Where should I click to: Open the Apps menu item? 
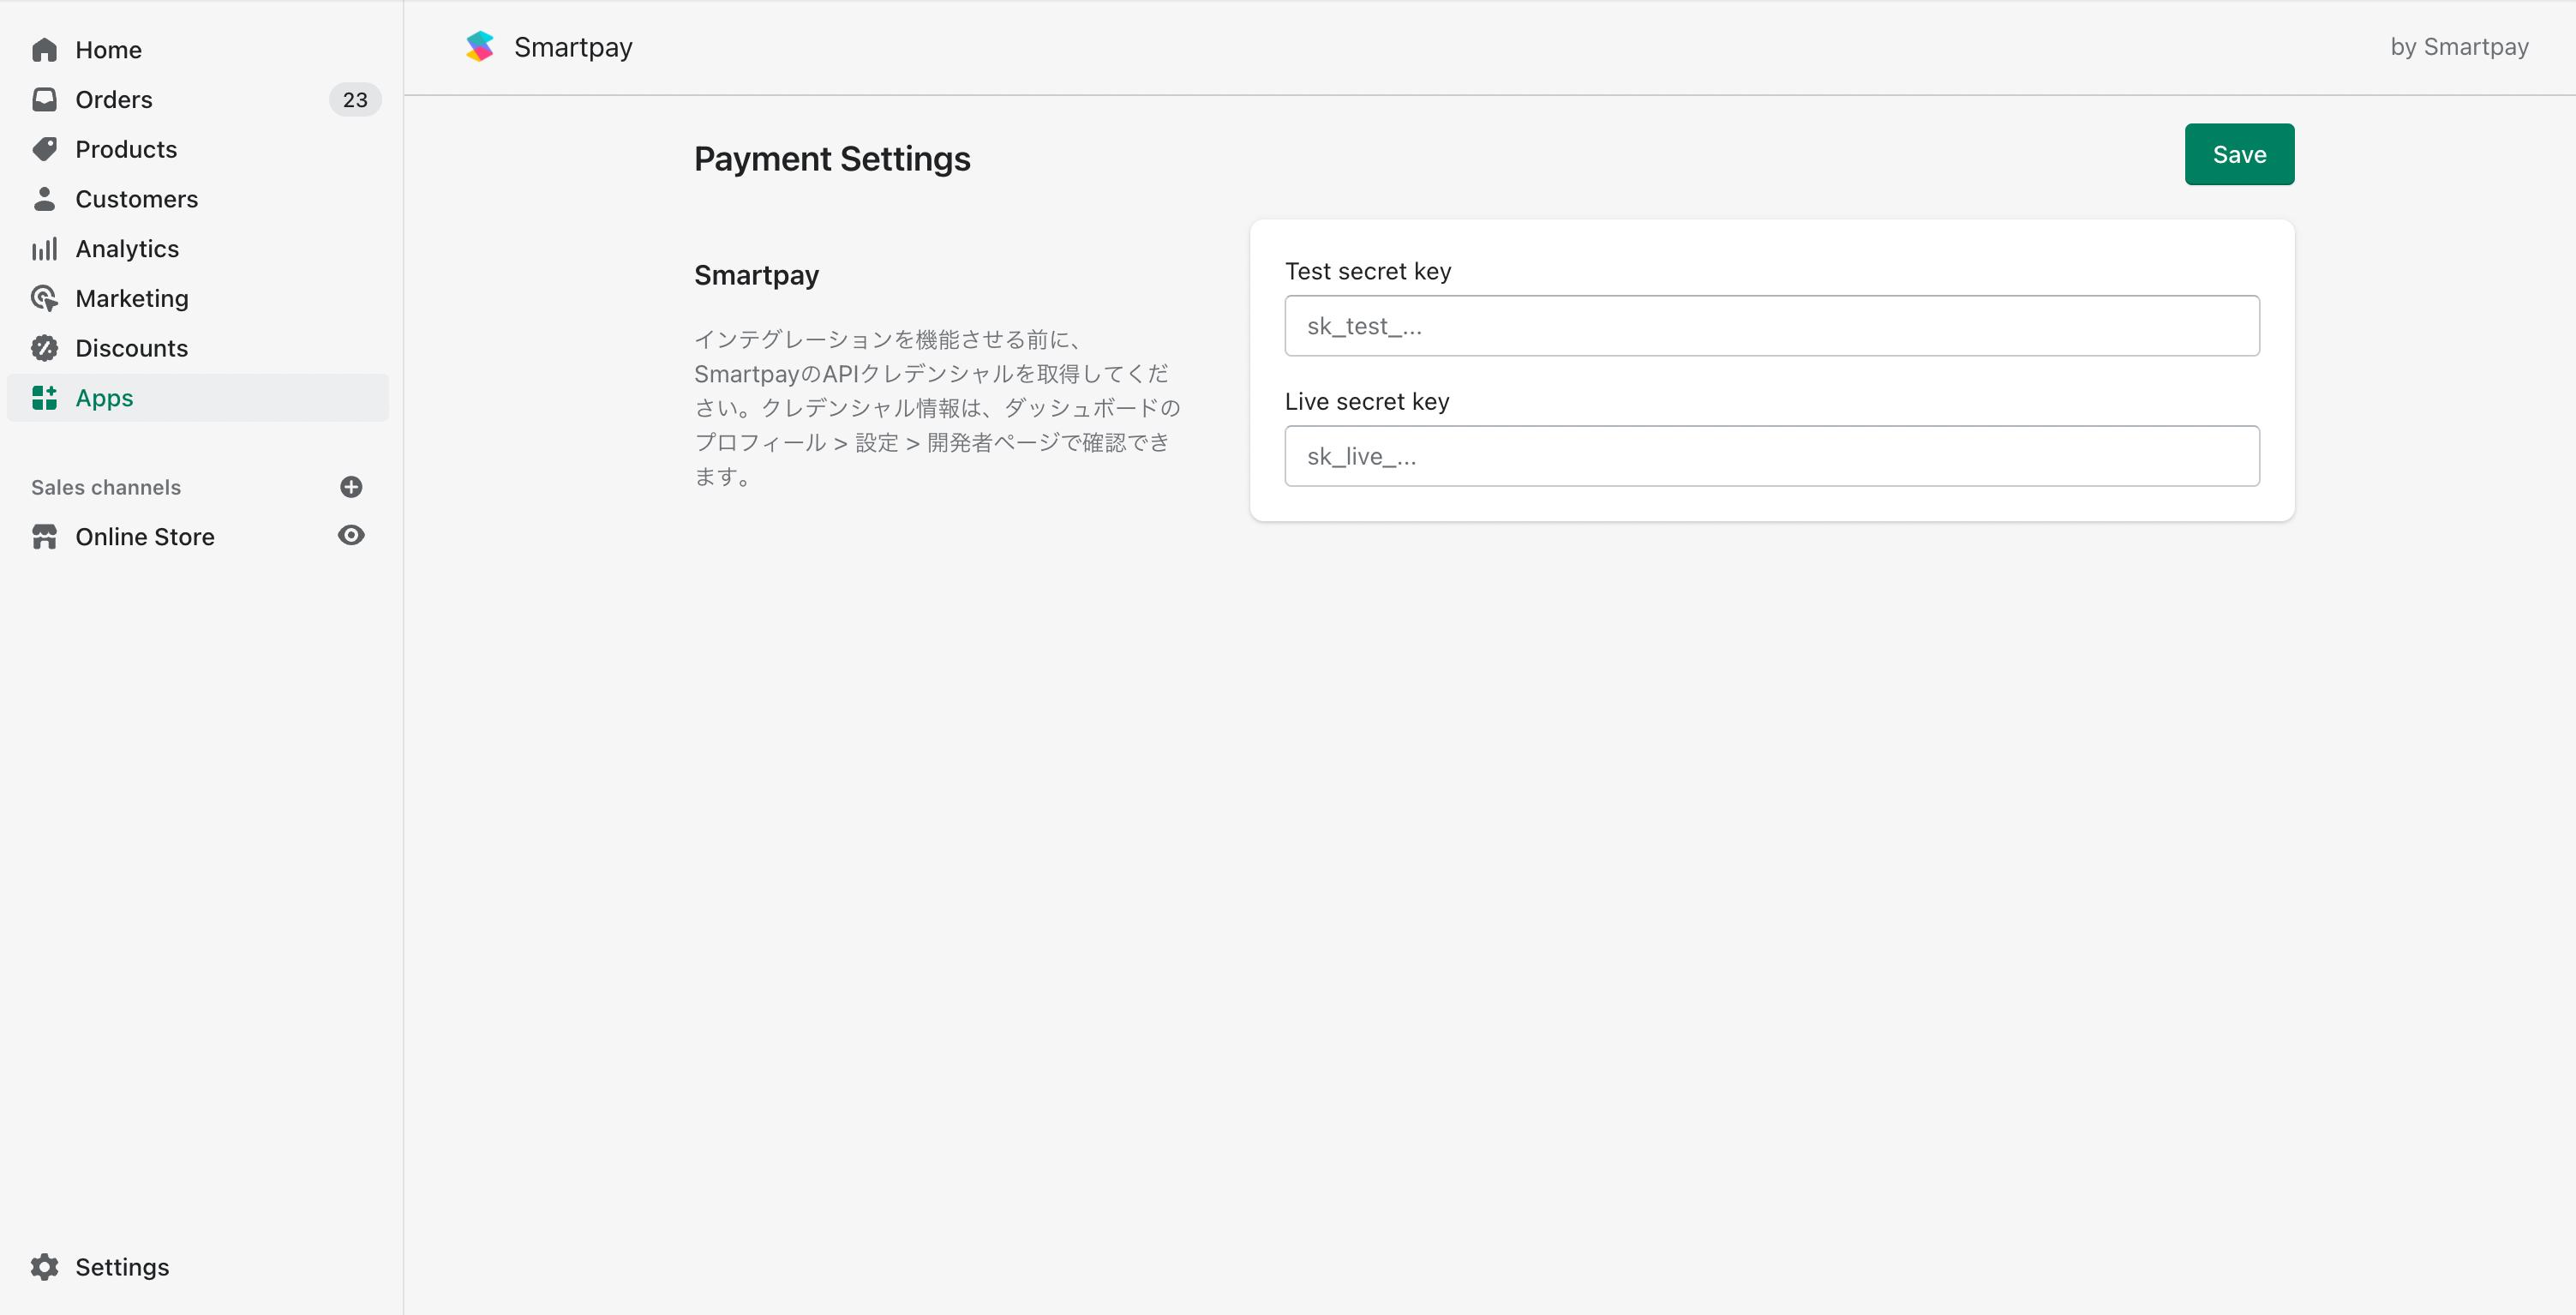104,398
